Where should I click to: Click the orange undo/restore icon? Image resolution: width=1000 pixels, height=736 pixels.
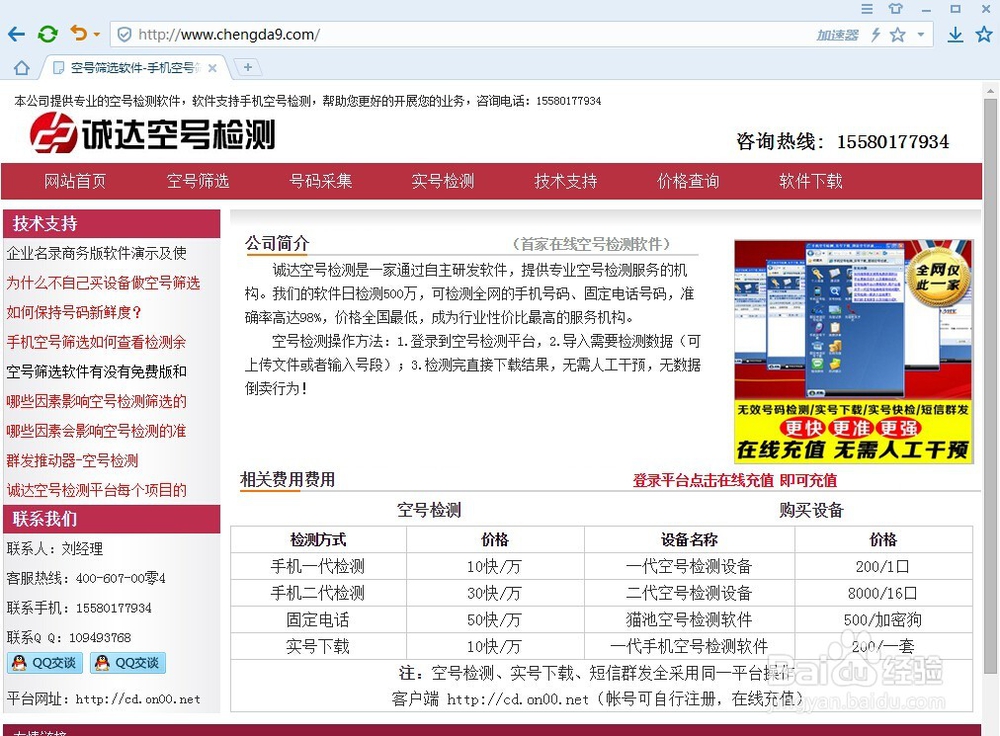pyautogui.click(x=78, y=33)
